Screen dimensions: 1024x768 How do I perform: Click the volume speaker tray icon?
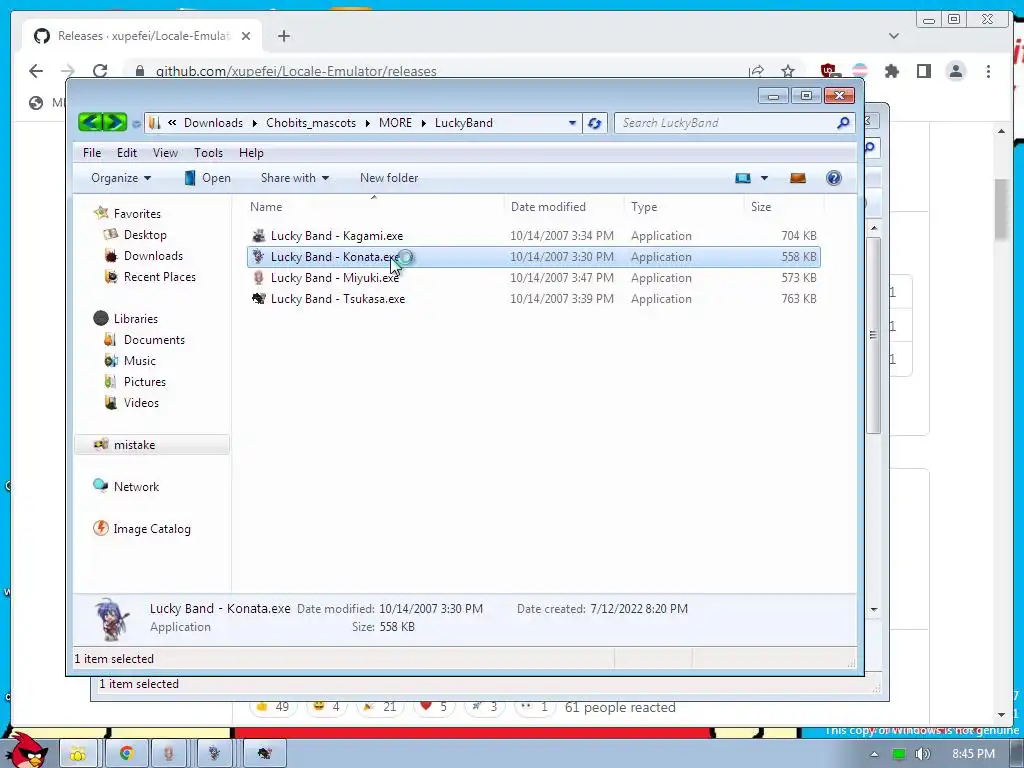pyautogui.click(x=922, y=754)
